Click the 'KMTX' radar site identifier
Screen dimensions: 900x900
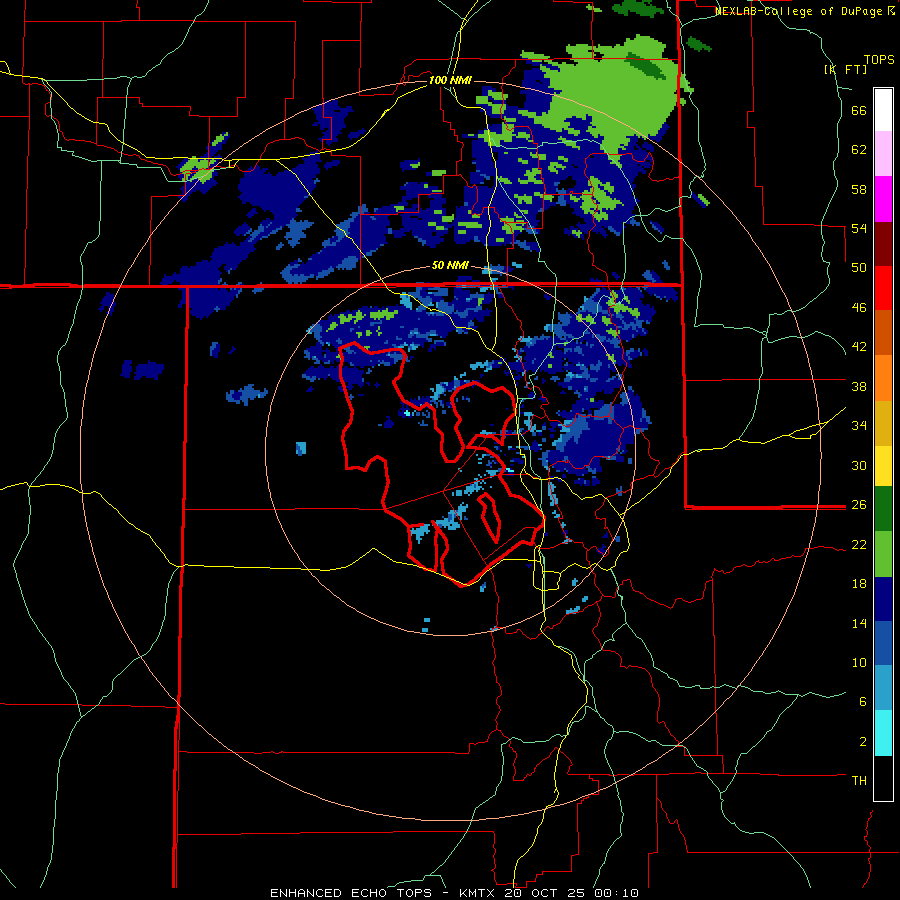point(476,893)
